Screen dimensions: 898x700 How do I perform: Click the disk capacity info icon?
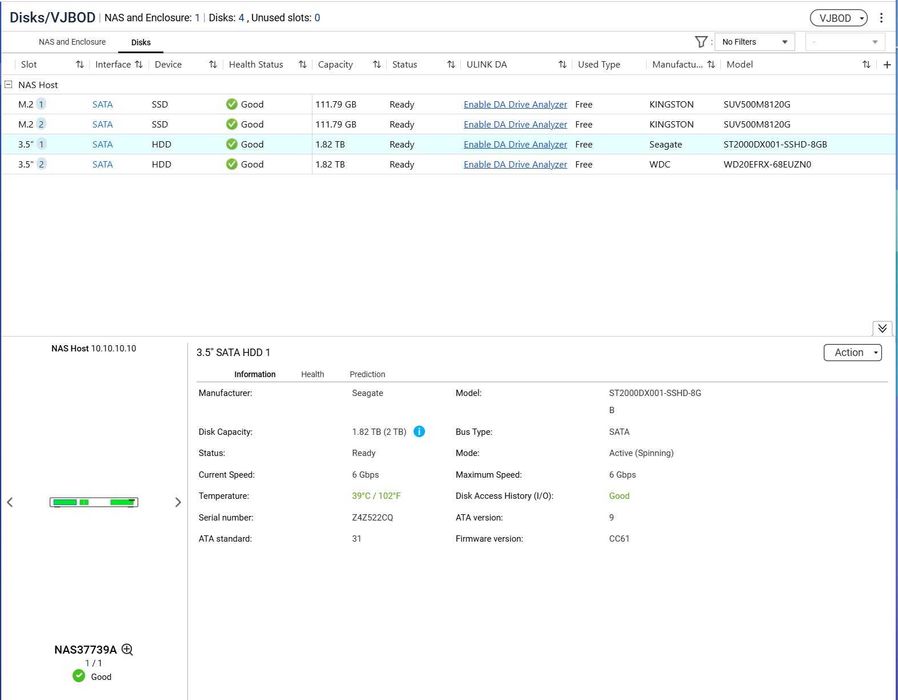click(419, 431)
